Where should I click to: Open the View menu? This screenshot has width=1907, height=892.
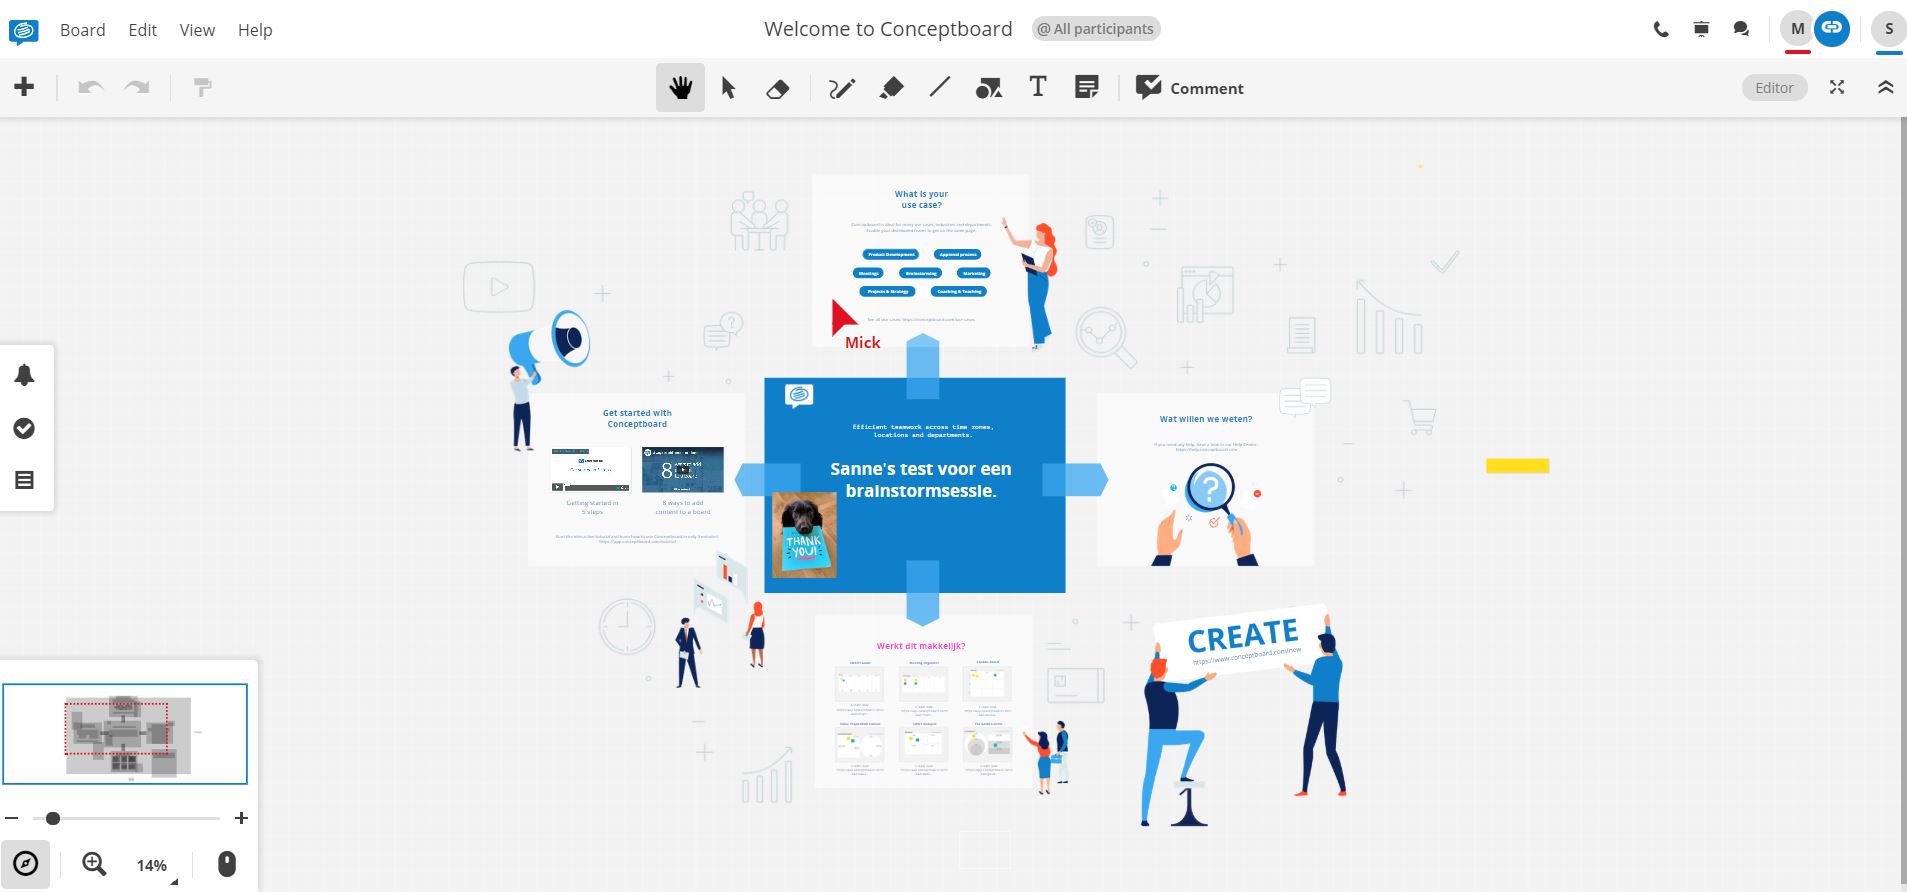pos(197,30)
